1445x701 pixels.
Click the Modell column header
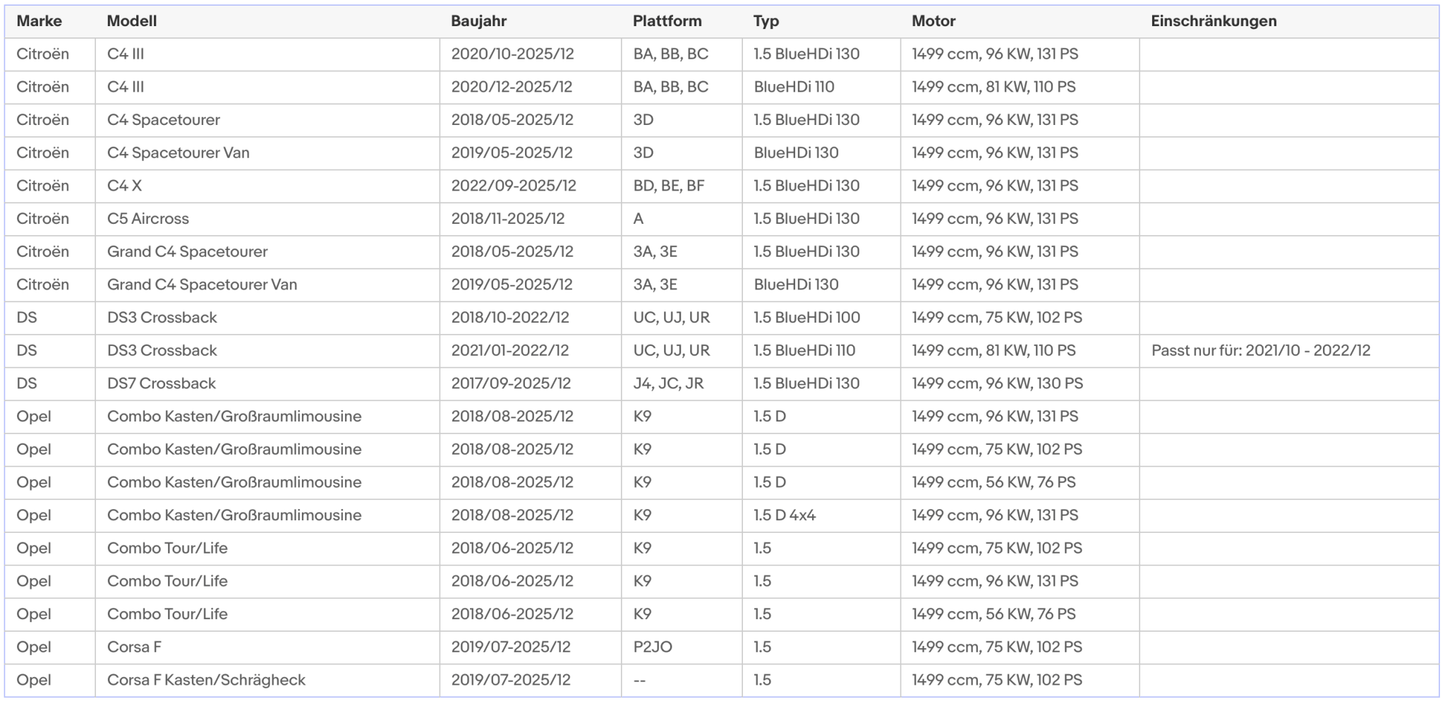pos(132,21)
